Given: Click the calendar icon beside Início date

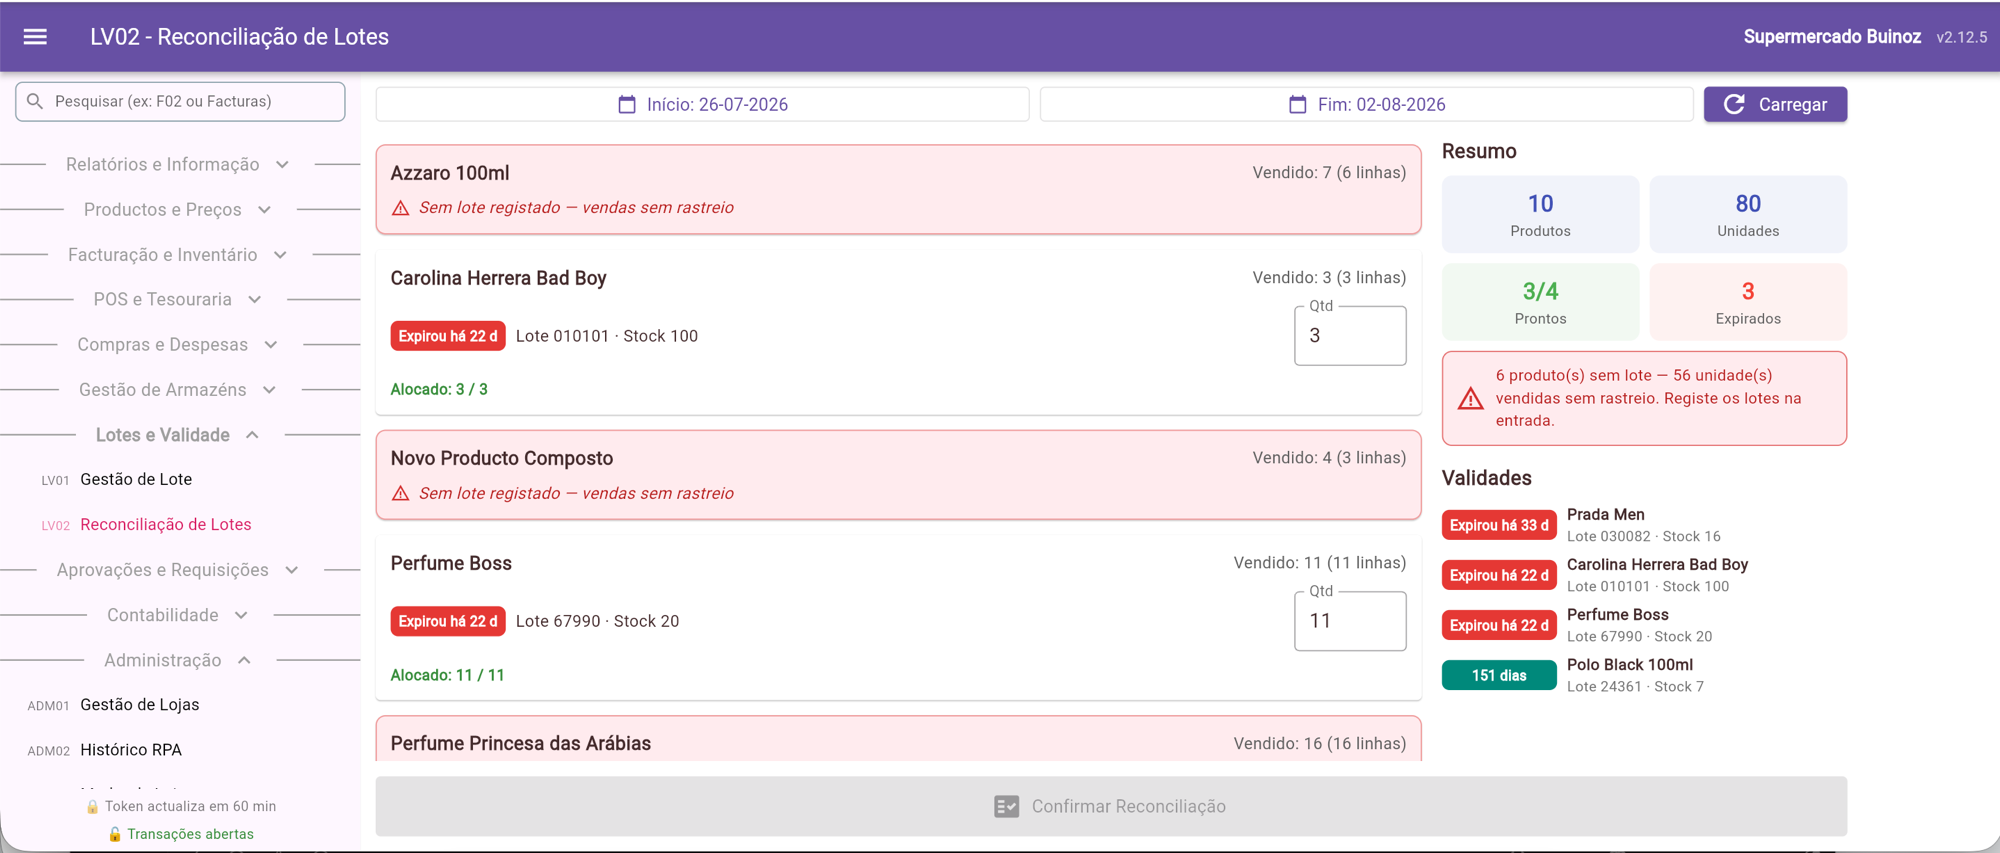Looking at the screenshot, I should click(627, 104).
